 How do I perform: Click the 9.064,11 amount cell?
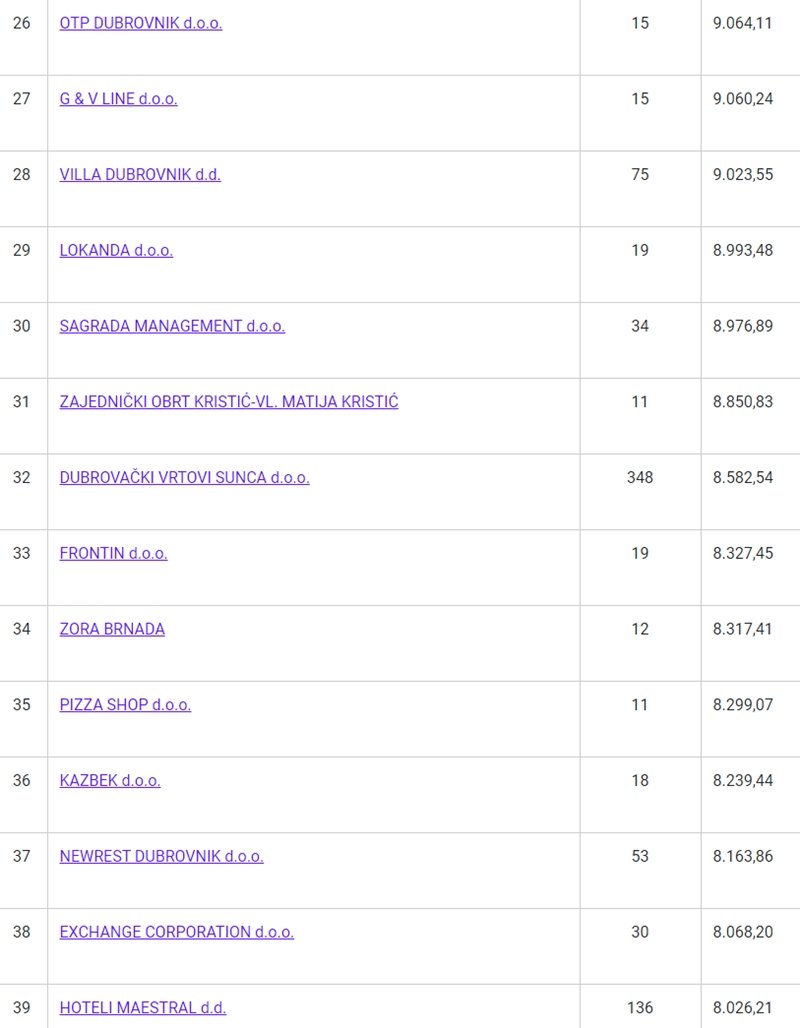(x=742, y=23)
